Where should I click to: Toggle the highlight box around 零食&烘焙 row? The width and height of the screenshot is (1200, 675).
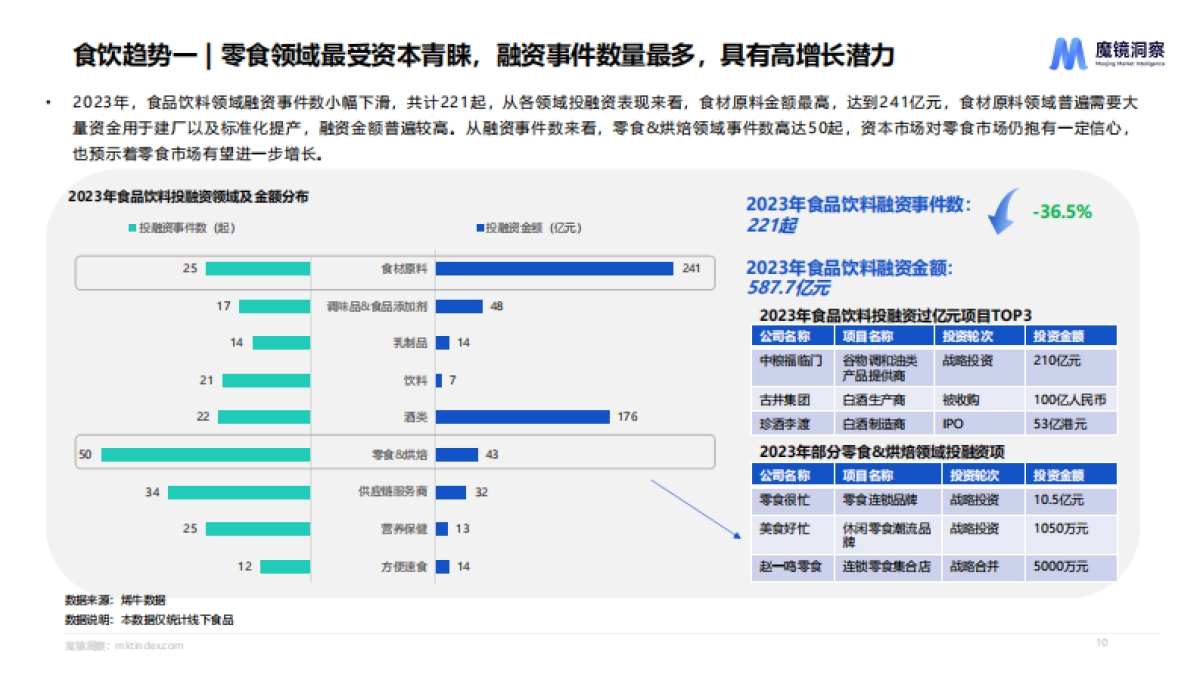tap(400, 453)
